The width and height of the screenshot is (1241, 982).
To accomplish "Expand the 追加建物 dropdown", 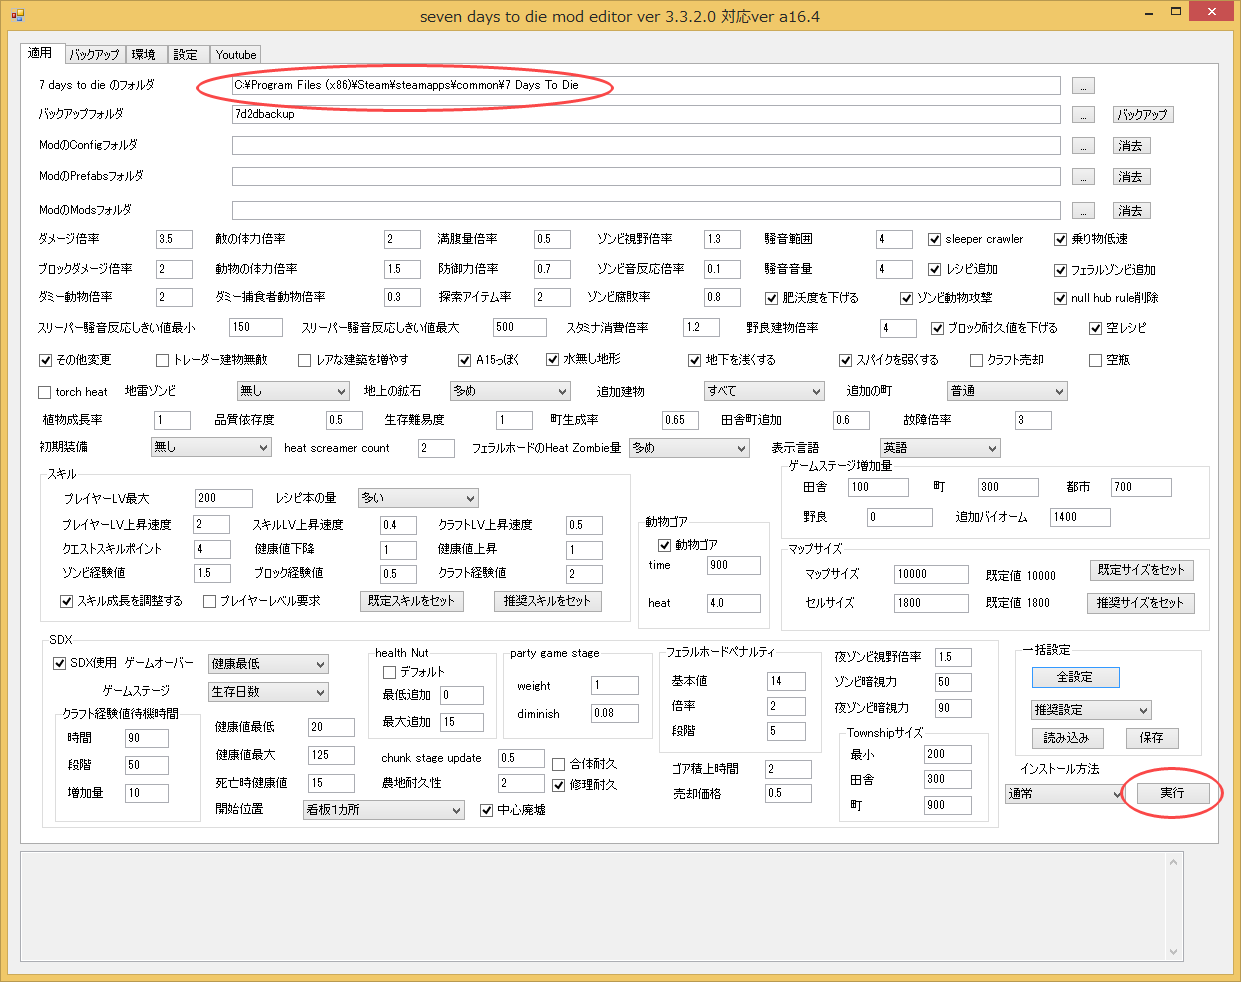I will coord(764,391).
